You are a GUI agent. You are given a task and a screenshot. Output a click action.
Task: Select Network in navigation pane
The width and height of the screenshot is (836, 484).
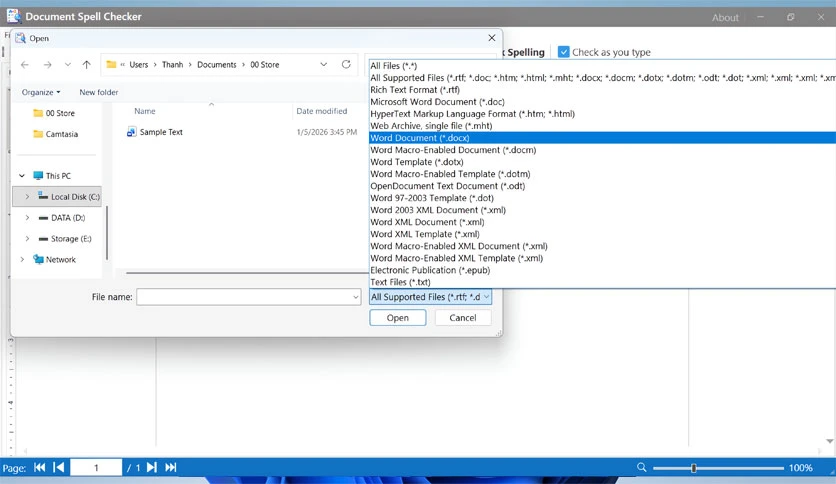(x=54, y=260)
